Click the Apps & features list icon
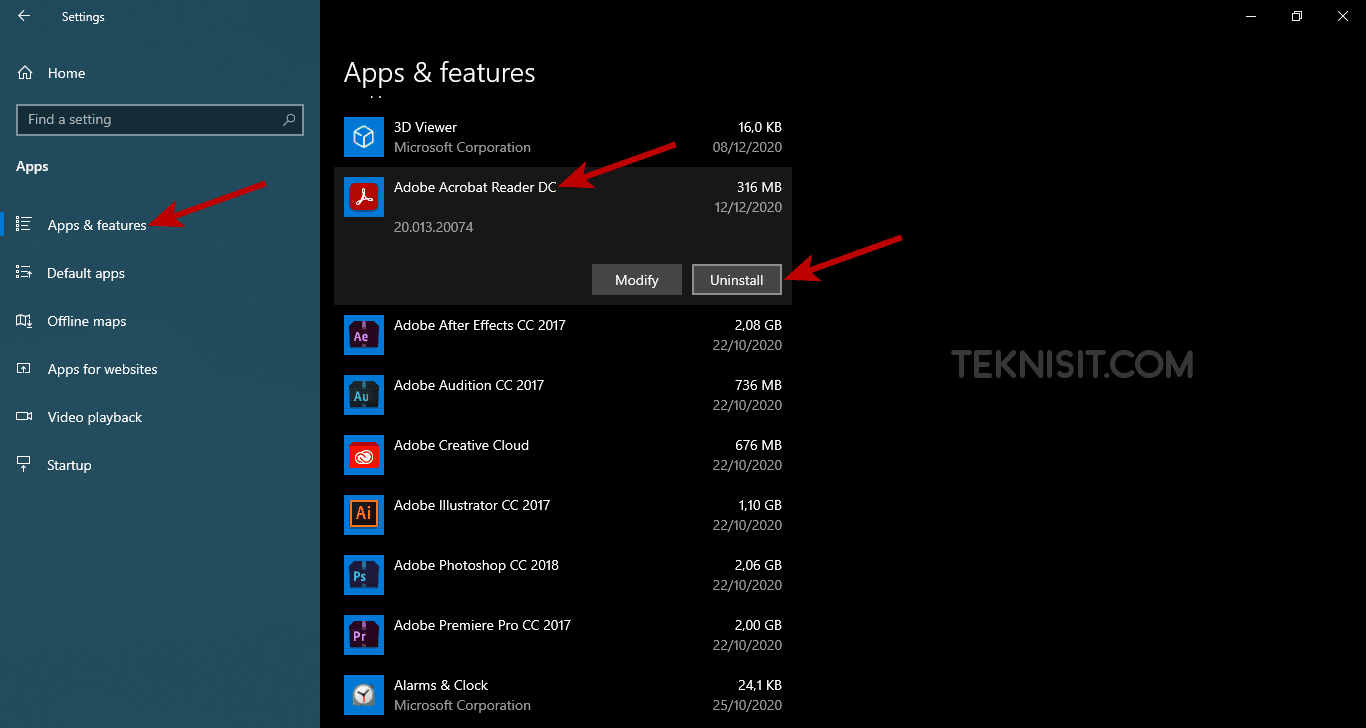Image resolution: width=1366 pixels, height=728 pixels. pos(24,224)
